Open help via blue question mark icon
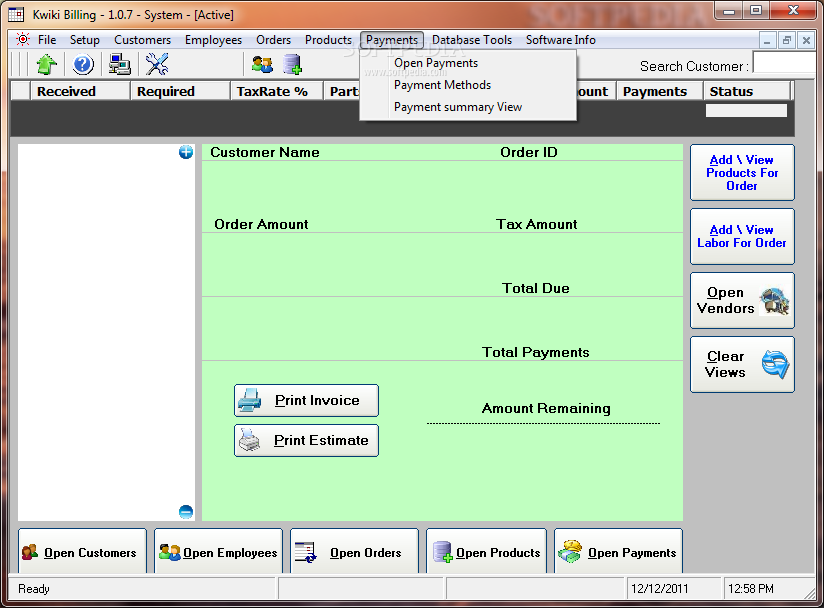This screenshot has width=824, height=608. pos(83,65)
